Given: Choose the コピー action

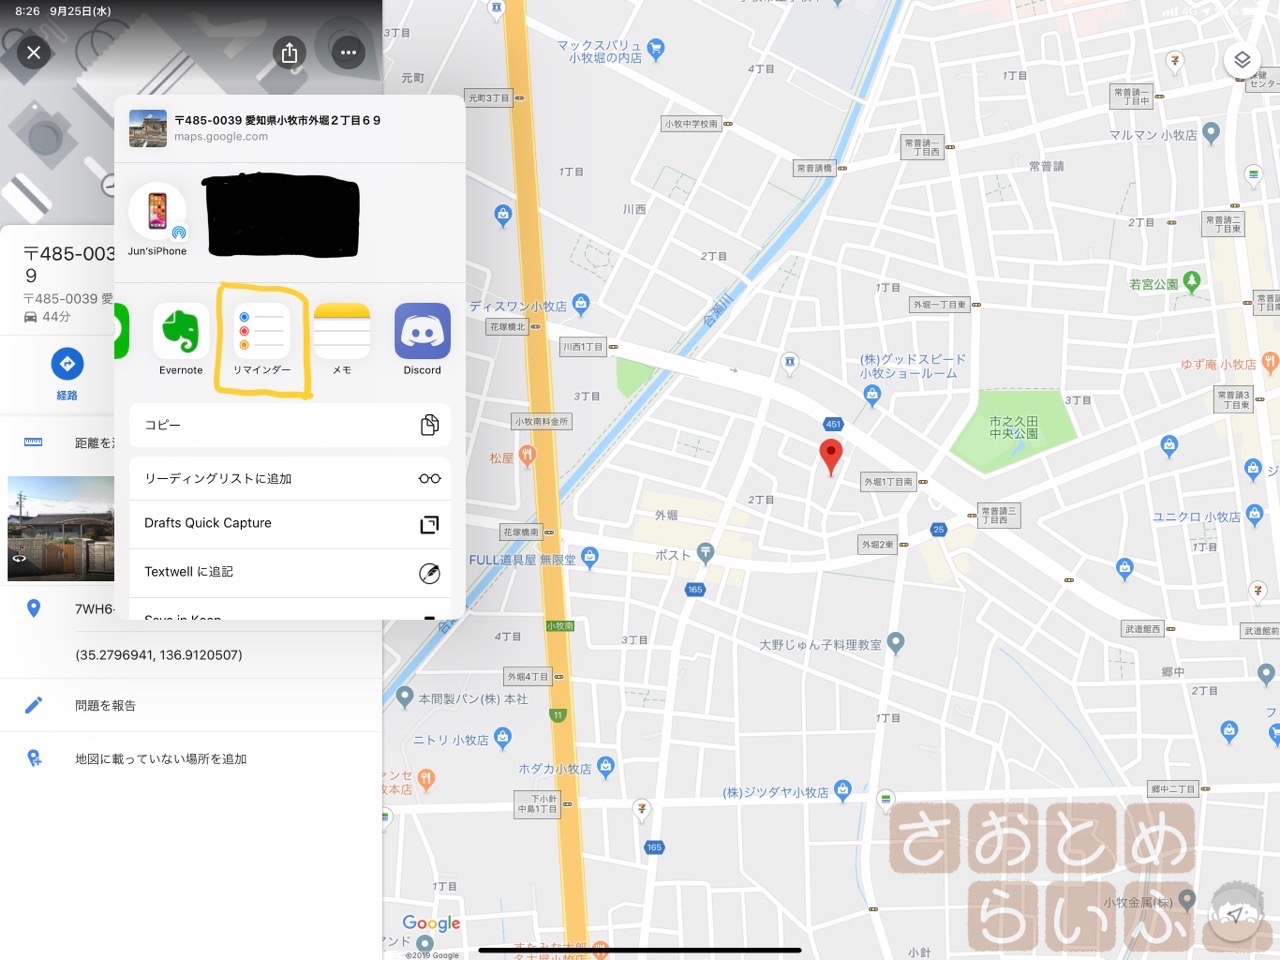Looking at the screenshot, I should pyautogui.click(x=290, y=425).
